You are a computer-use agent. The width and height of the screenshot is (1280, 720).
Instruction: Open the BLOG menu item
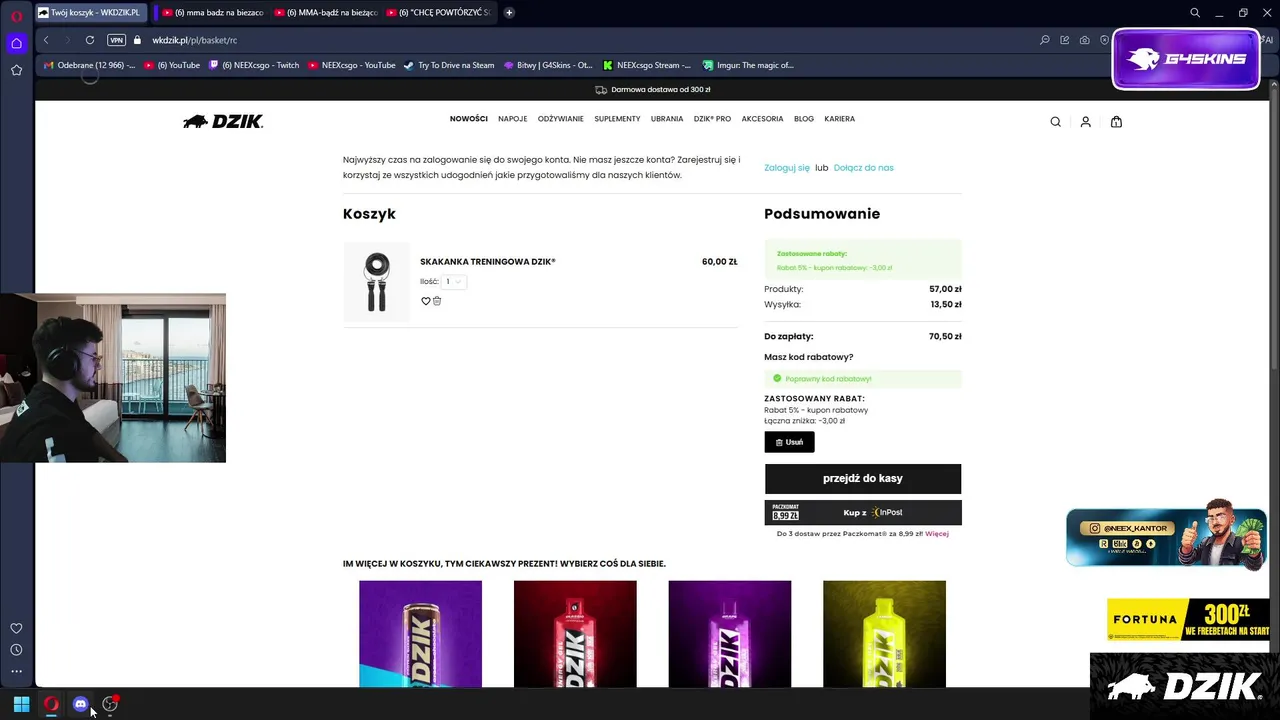tap(804, 119)
